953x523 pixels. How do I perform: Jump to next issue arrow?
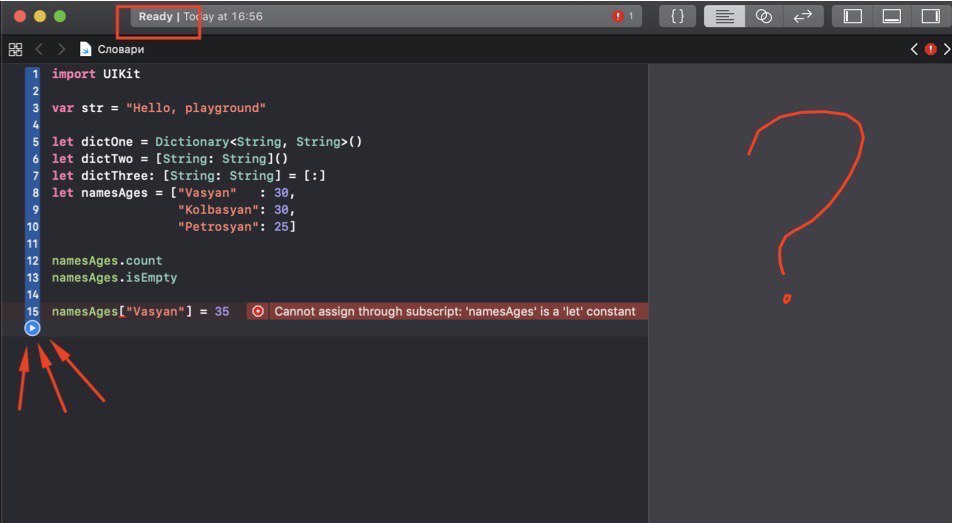coord(946,49)
